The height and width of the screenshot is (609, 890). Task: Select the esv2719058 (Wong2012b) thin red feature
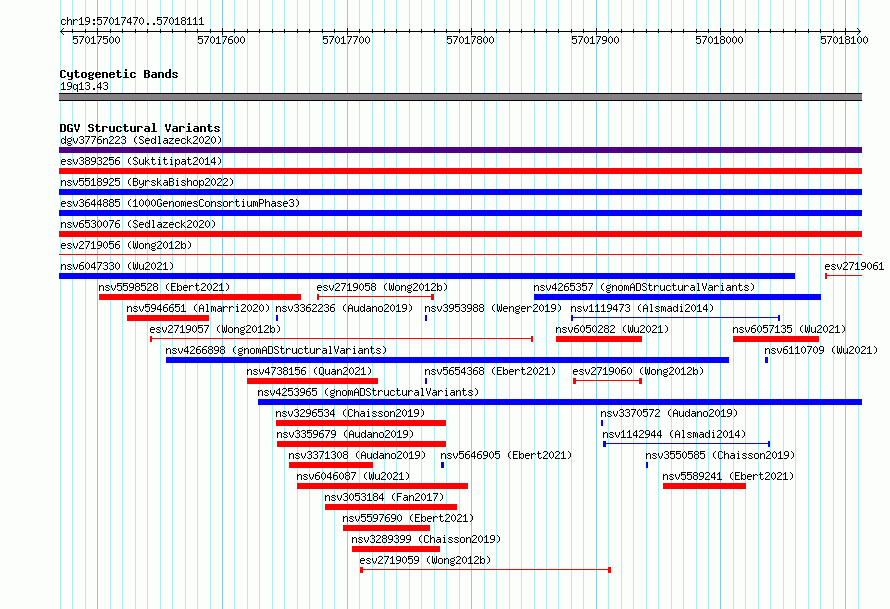(376, 297)
